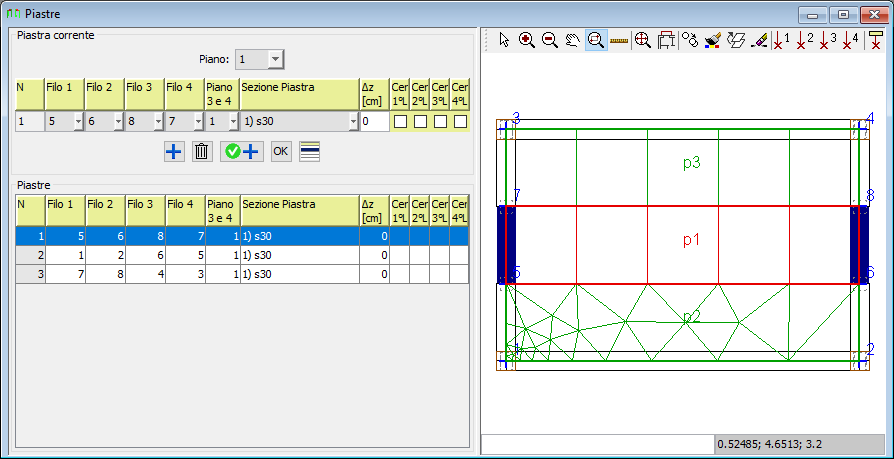The image size is (894, 459).
Task: Click the p3 label in the drawing
Action: pos(691,163)
